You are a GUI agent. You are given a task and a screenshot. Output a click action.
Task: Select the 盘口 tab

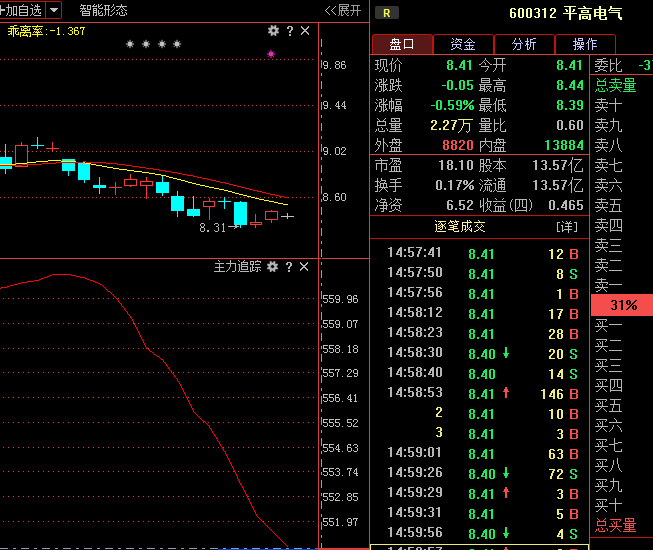[x=402, y=44]
